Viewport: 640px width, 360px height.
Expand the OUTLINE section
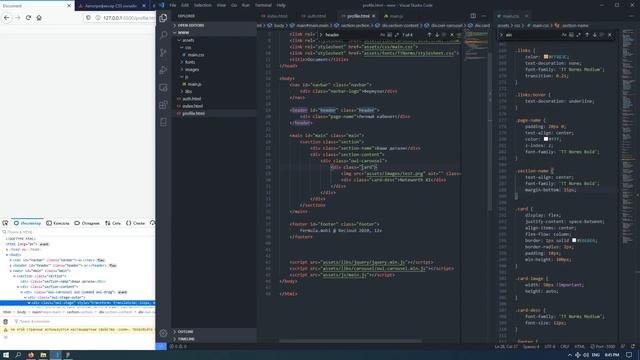(x=214, y=332)
